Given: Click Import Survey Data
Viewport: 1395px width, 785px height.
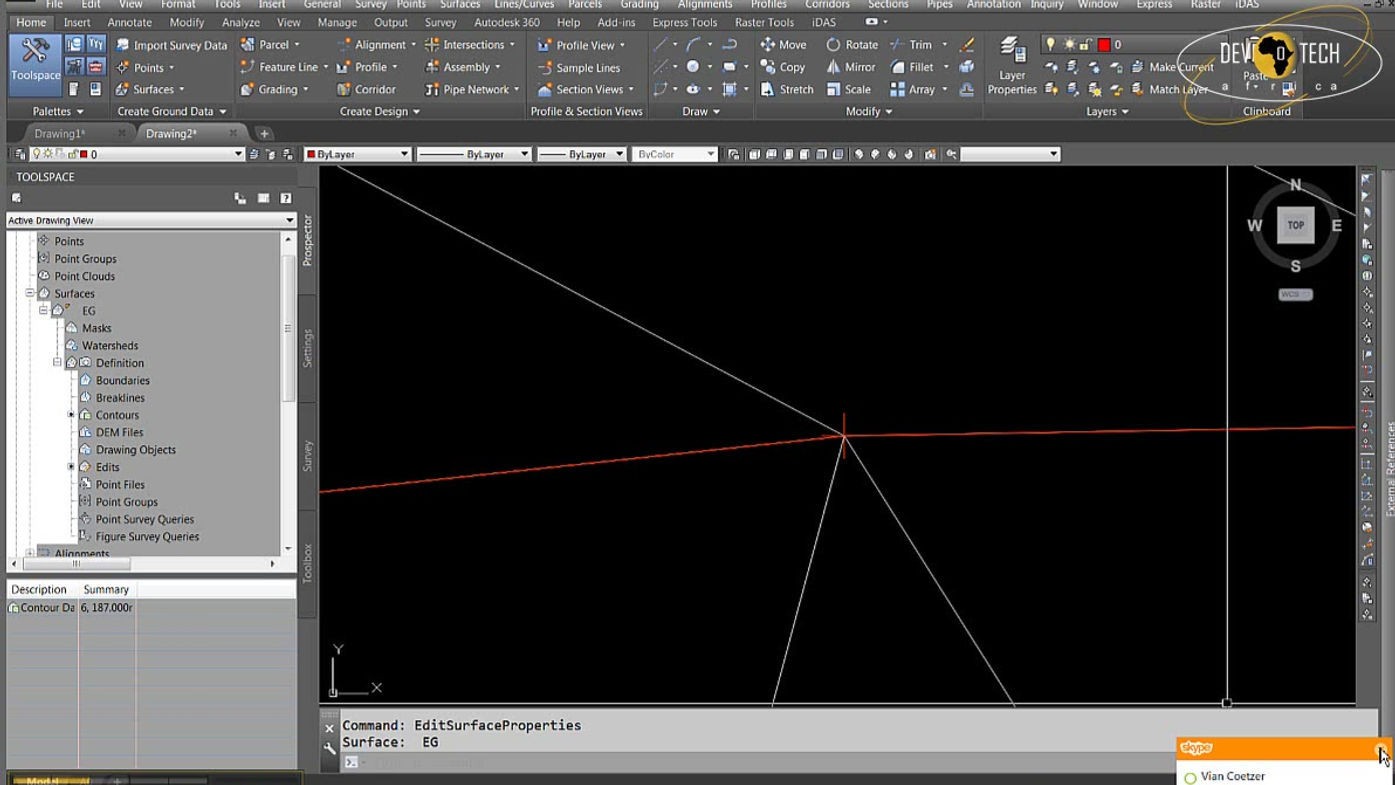Looking at the screenshot, I should (x=171, y=45).
